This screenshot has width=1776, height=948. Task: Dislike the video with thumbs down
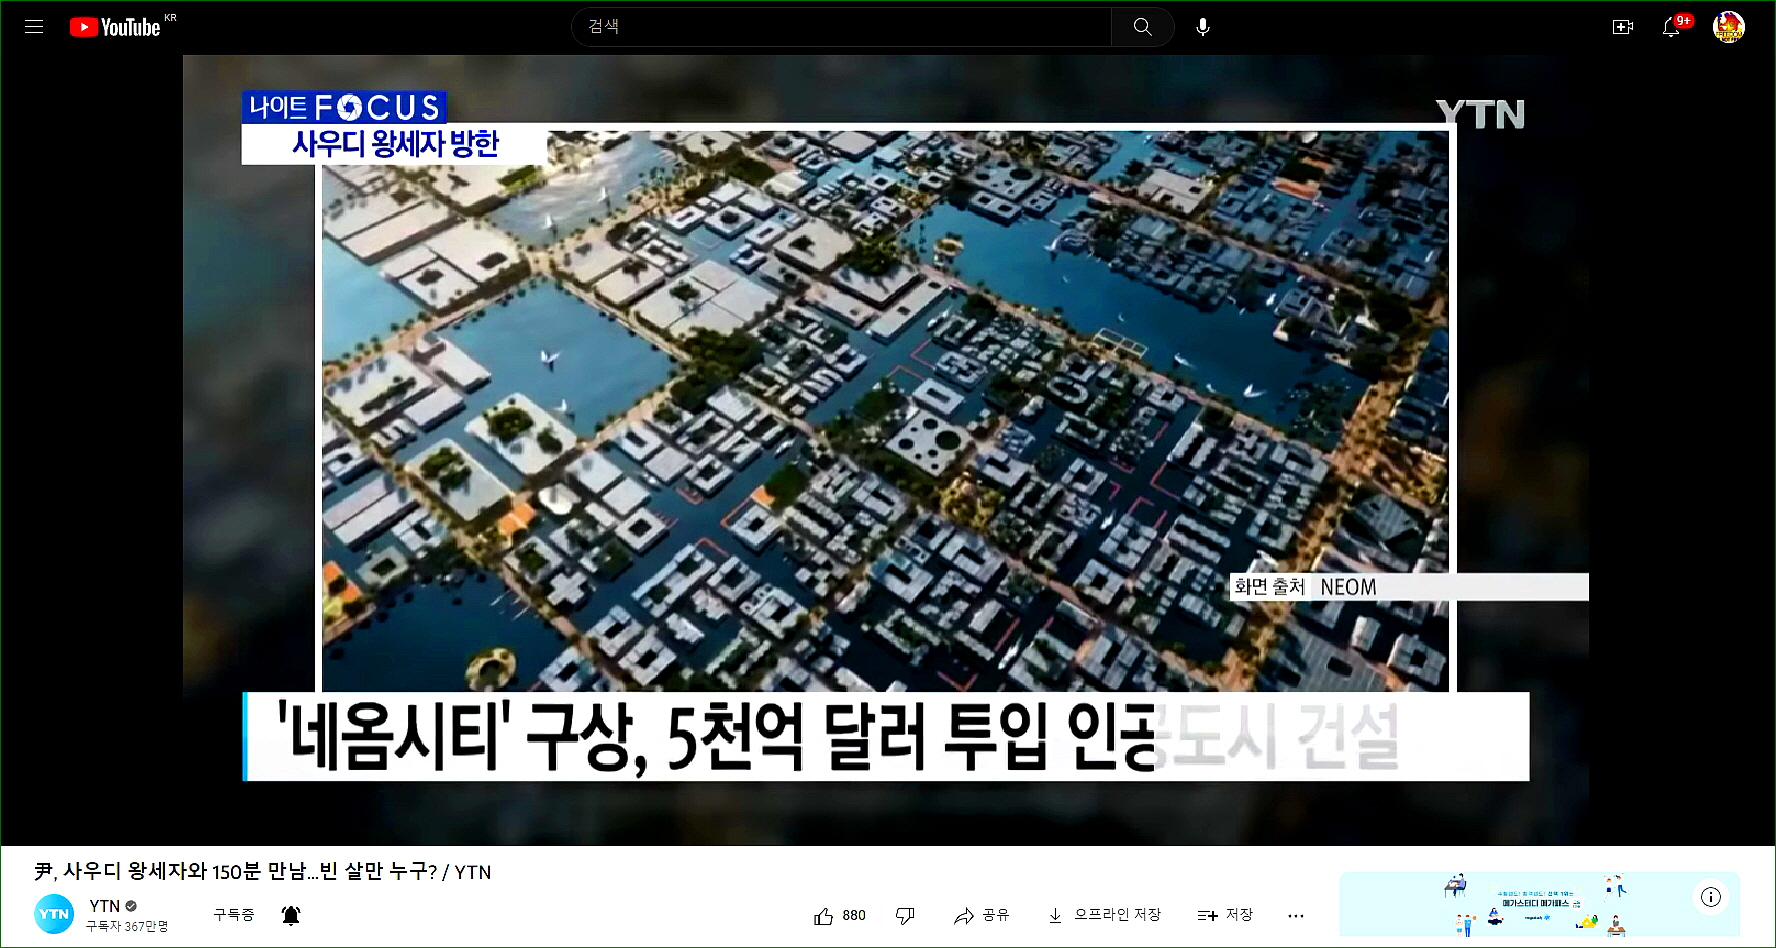(x=905, y=916)
